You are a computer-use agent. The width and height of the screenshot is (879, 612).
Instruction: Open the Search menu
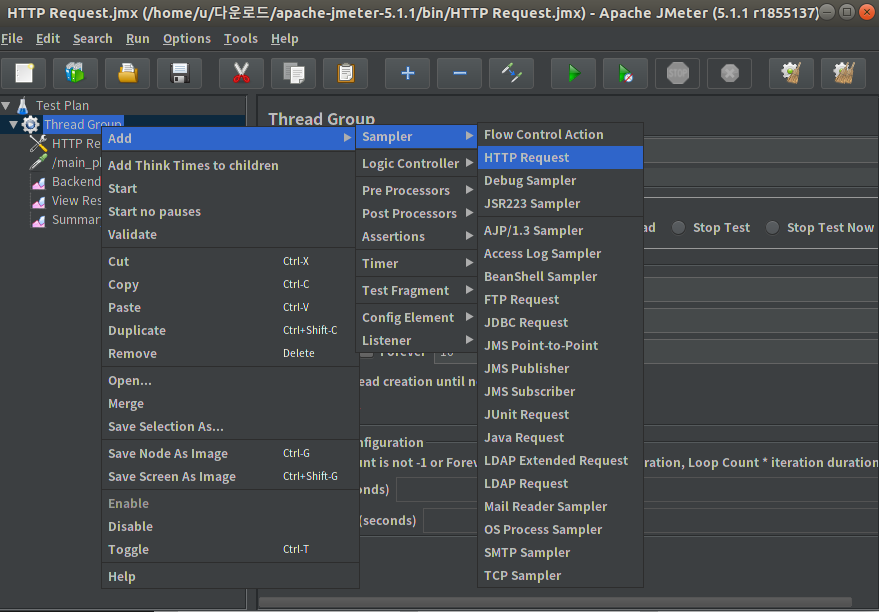pos(92,39)
